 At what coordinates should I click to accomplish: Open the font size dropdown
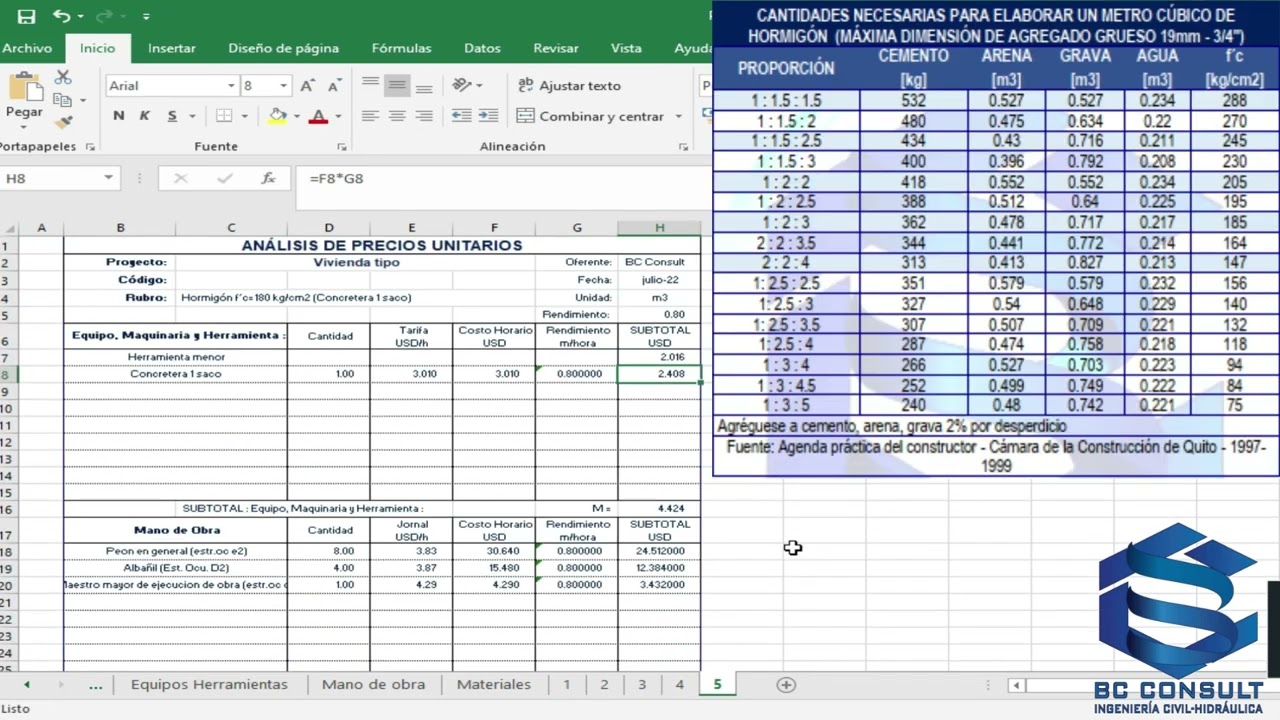point(283,86)
